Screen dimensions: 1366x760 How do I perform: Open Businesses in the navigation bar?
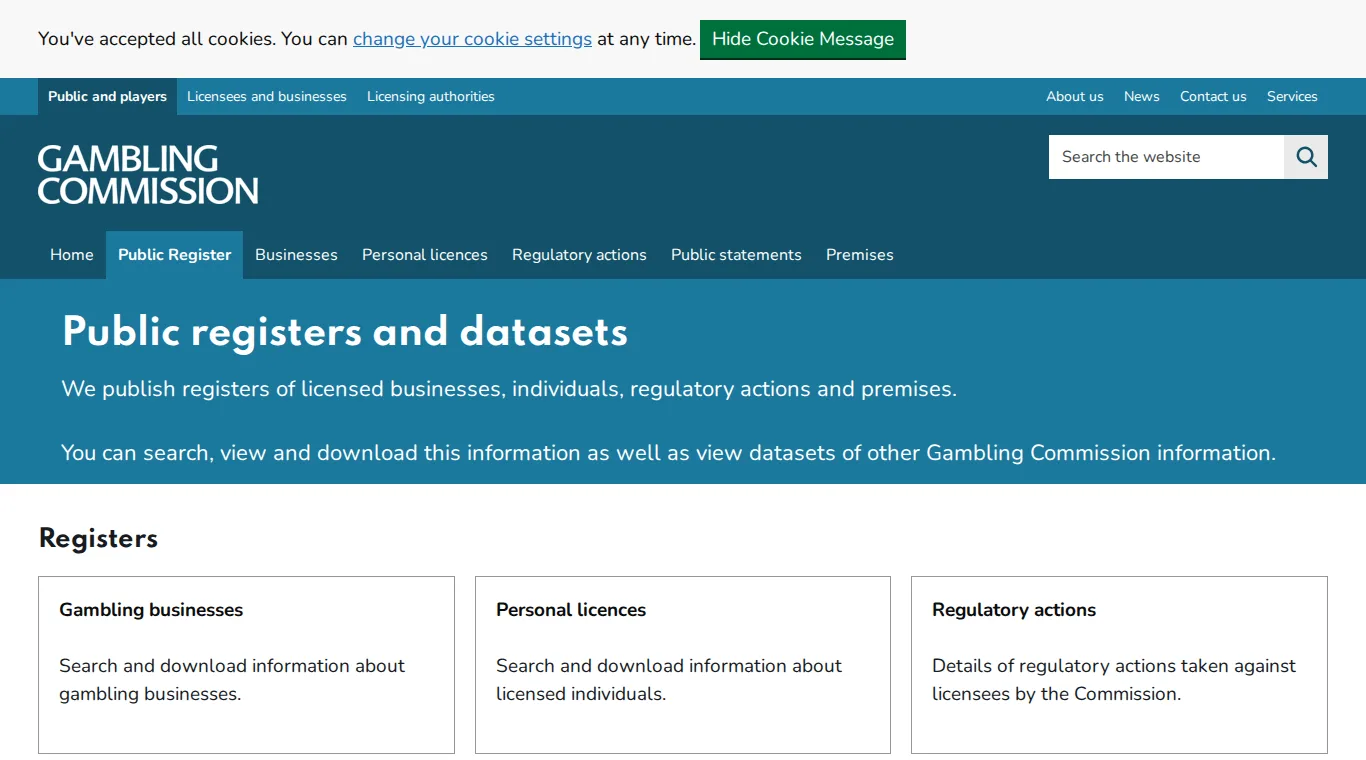click(x=296, y=255)
